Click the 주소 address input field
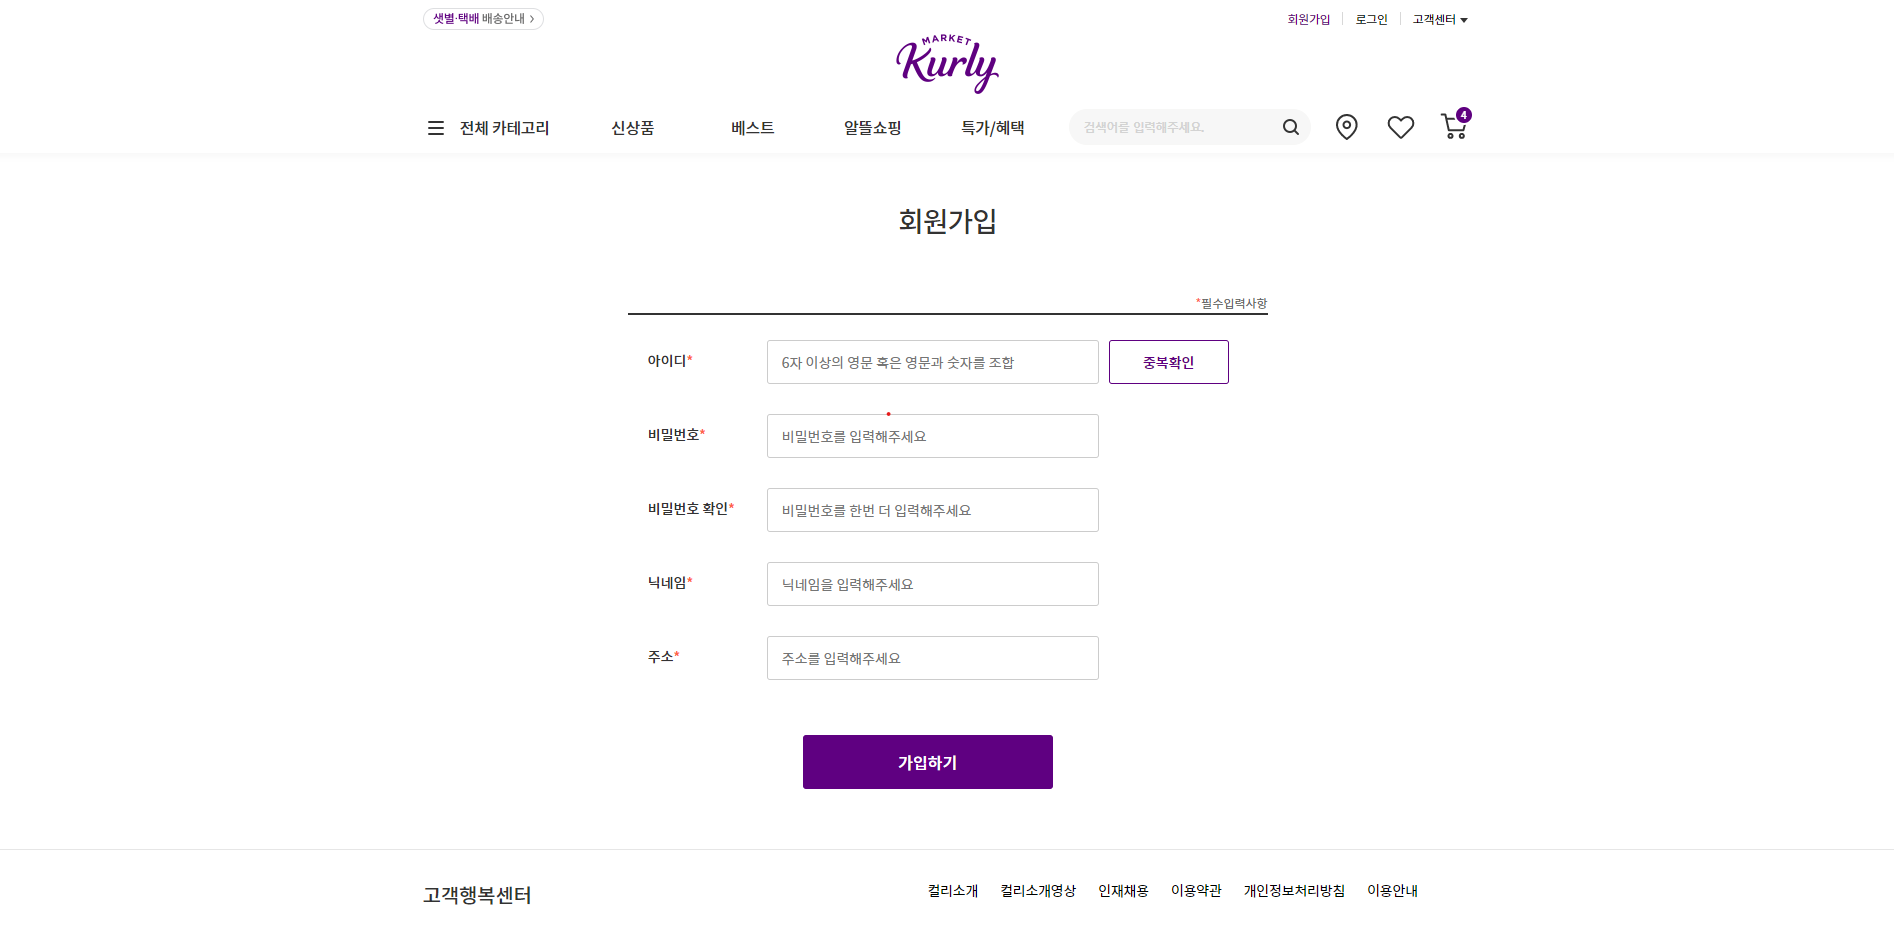1894x931 pixels. (x=931, y=657)
